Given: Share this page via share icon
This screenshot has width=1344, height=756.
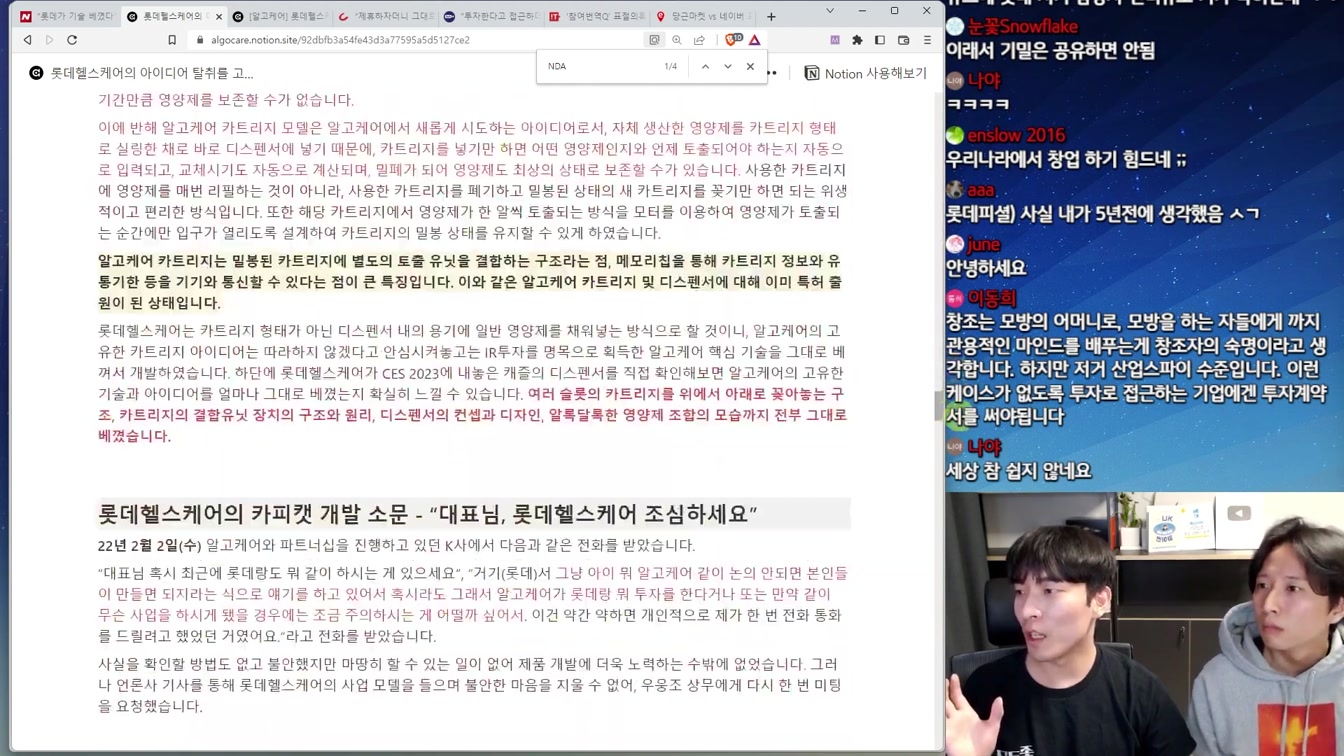Looking at the screenshot, I should [699, 40].
